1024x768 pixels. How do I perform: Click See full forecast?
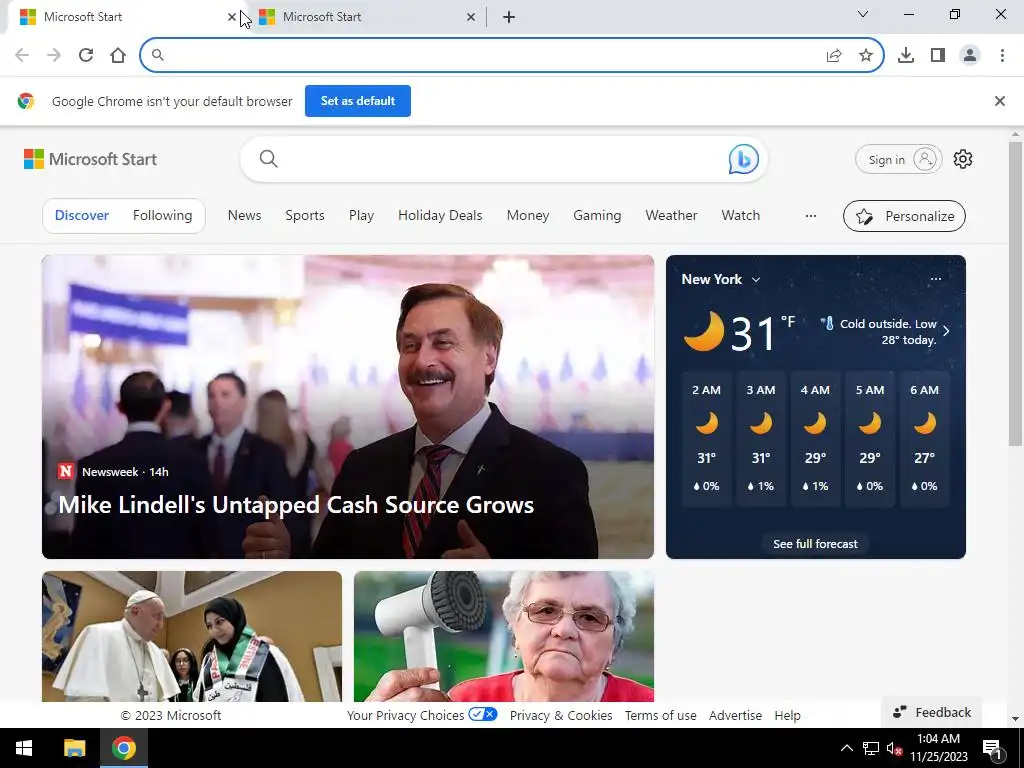816,544
